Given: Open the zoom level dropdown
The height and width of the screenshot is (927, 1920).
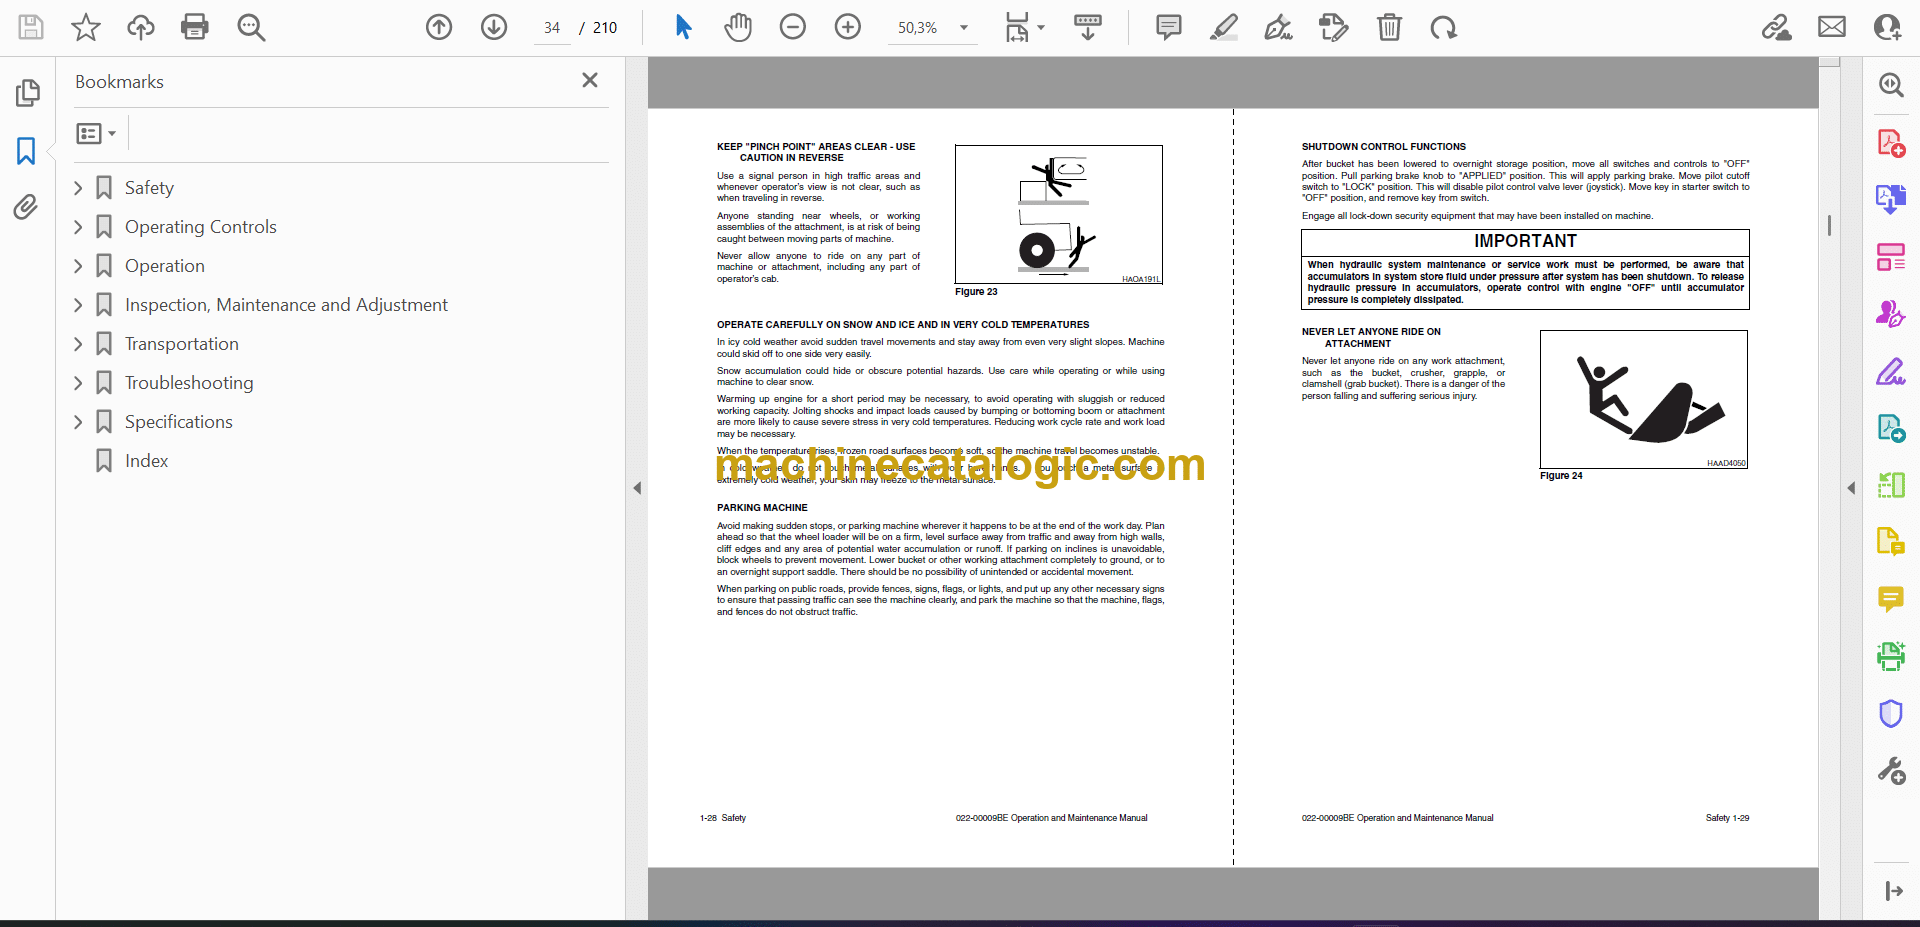Looking at the screenshot, I should pyautogui.click(x=964, y=28).
